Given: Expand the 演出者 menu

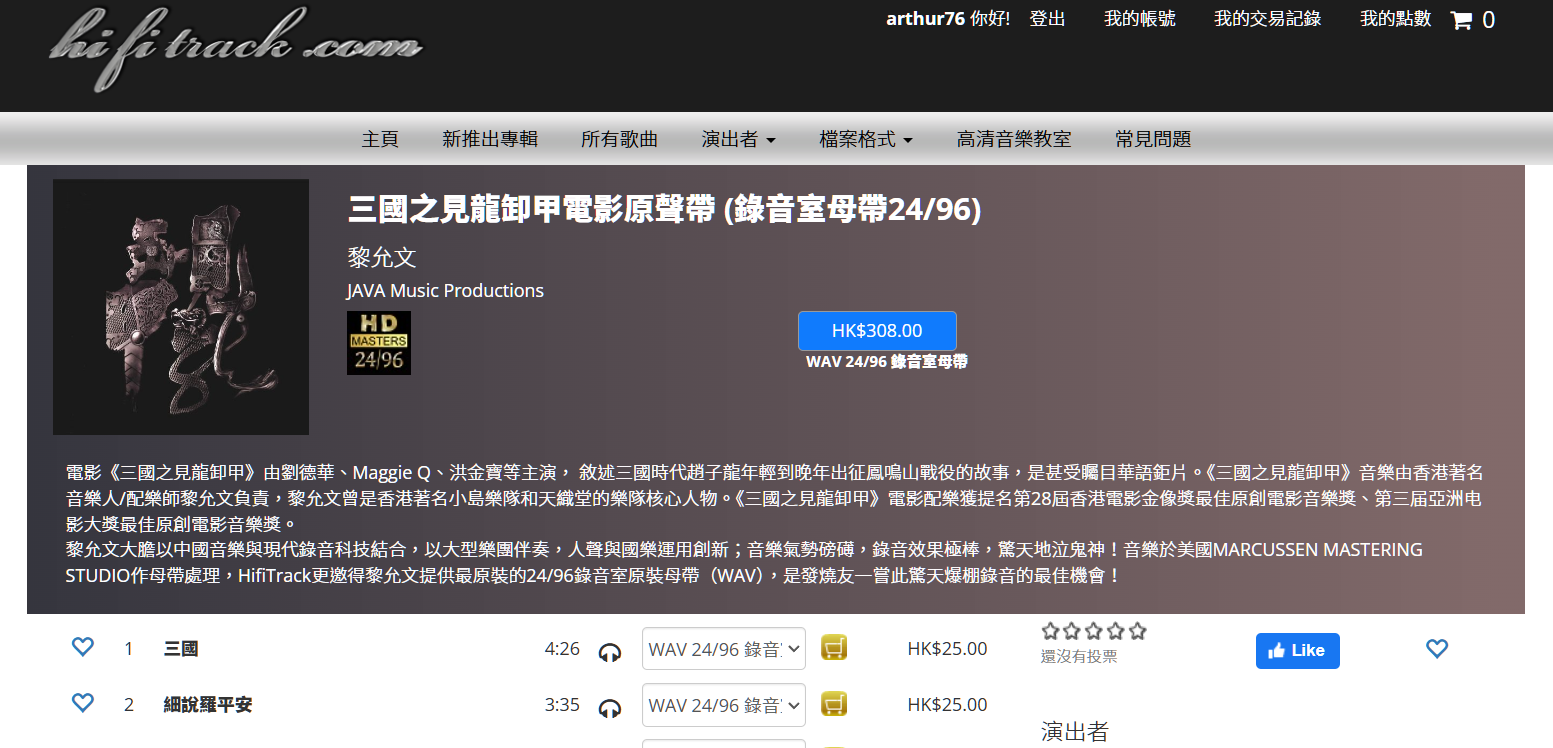Looking at the screenshot, I should pos(738,139).
